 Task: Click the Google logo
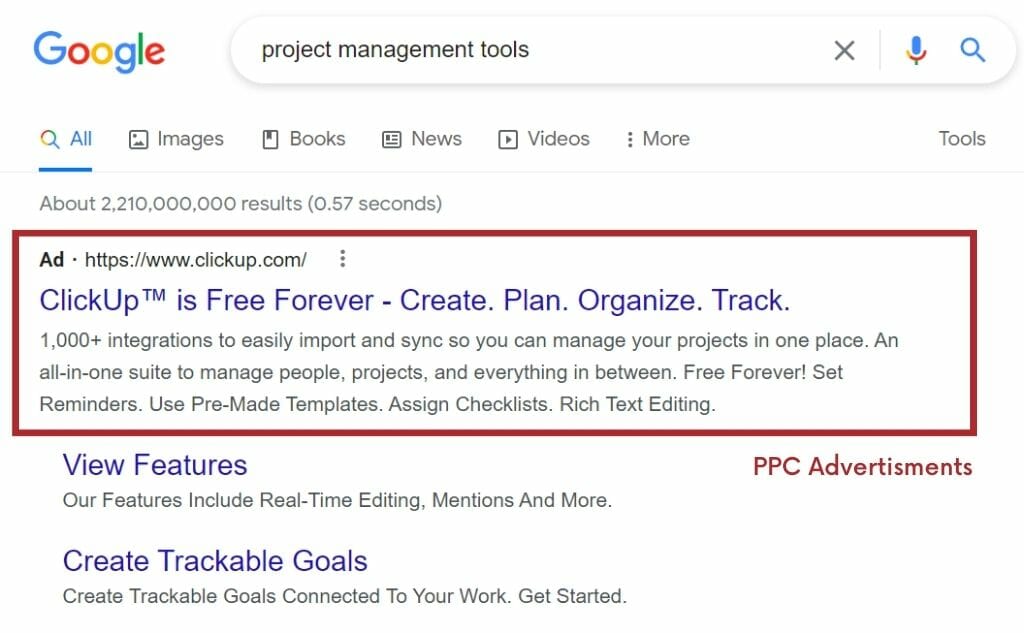(99, 50)
